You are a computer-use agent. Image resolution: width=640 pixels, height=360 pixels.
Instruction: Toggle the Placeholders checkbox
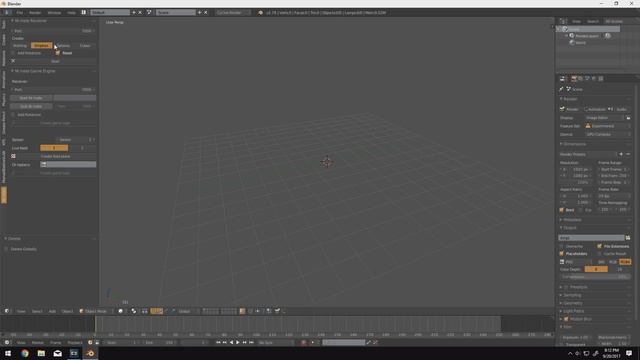(x=562, y=253)
